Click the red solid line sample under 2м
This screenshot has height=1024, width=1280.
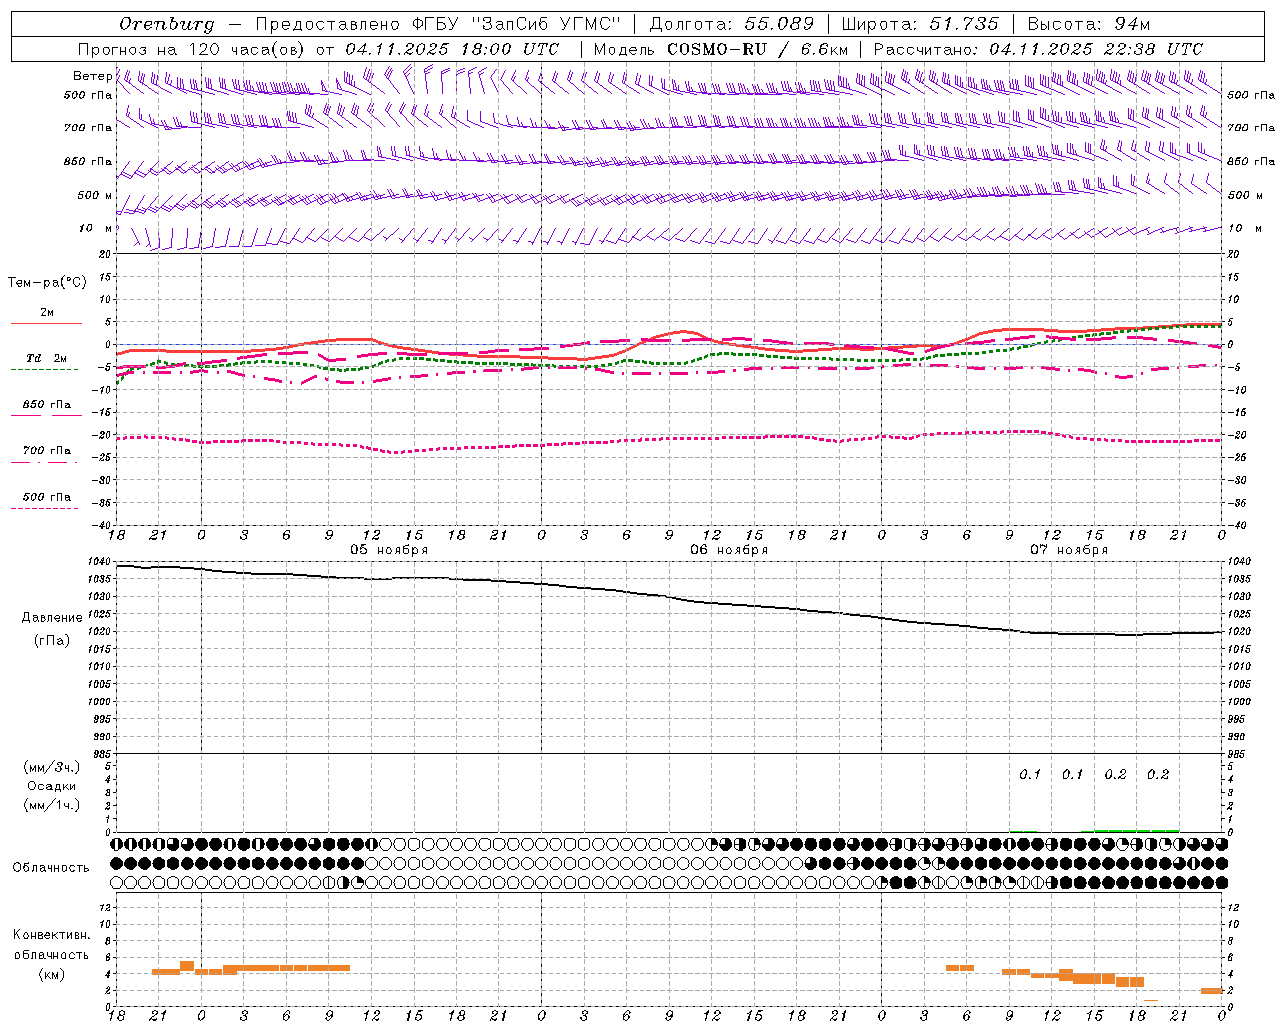coord(46,323)
